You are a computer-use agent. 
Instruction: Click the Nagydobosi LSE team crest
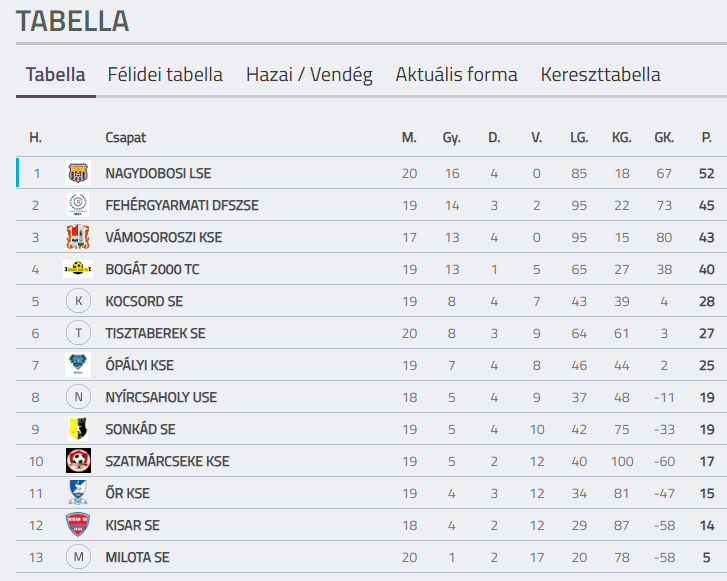pos(78,173)
